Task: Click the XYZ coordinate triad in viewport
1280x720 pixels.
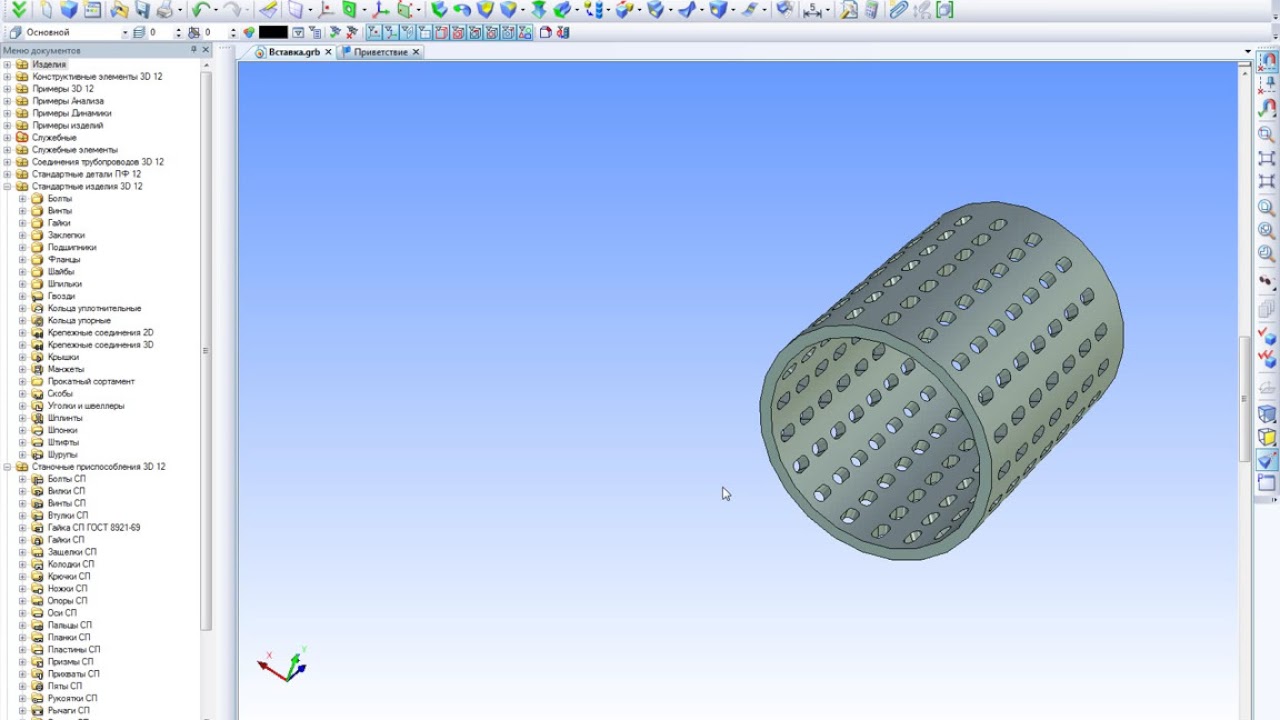Action: click(284, 664)
